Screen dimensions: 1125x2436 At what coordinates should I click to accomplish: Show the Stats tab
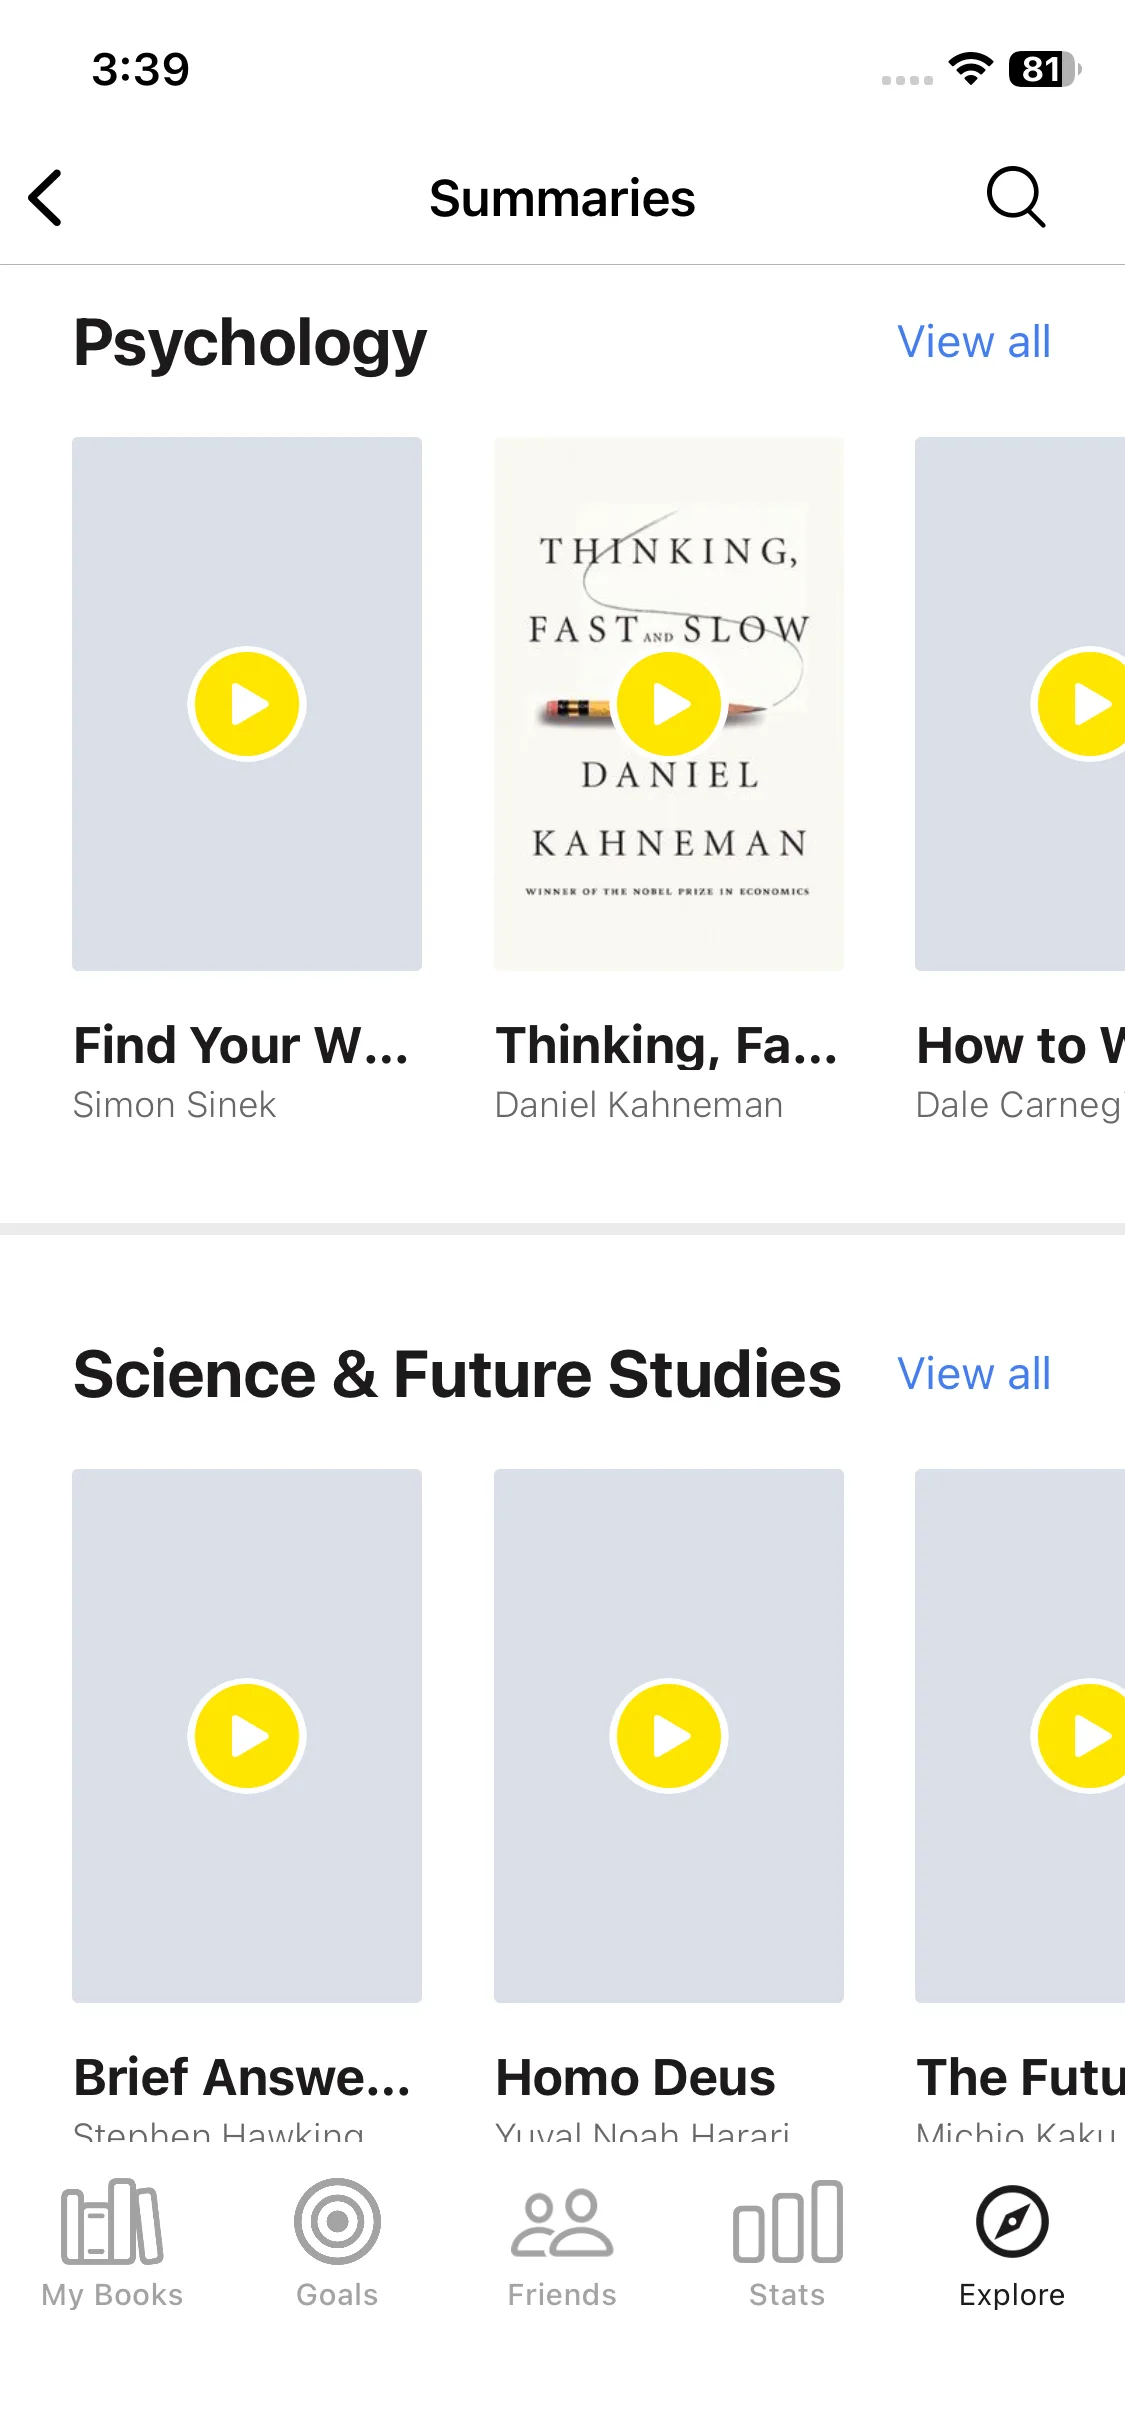787,2241
